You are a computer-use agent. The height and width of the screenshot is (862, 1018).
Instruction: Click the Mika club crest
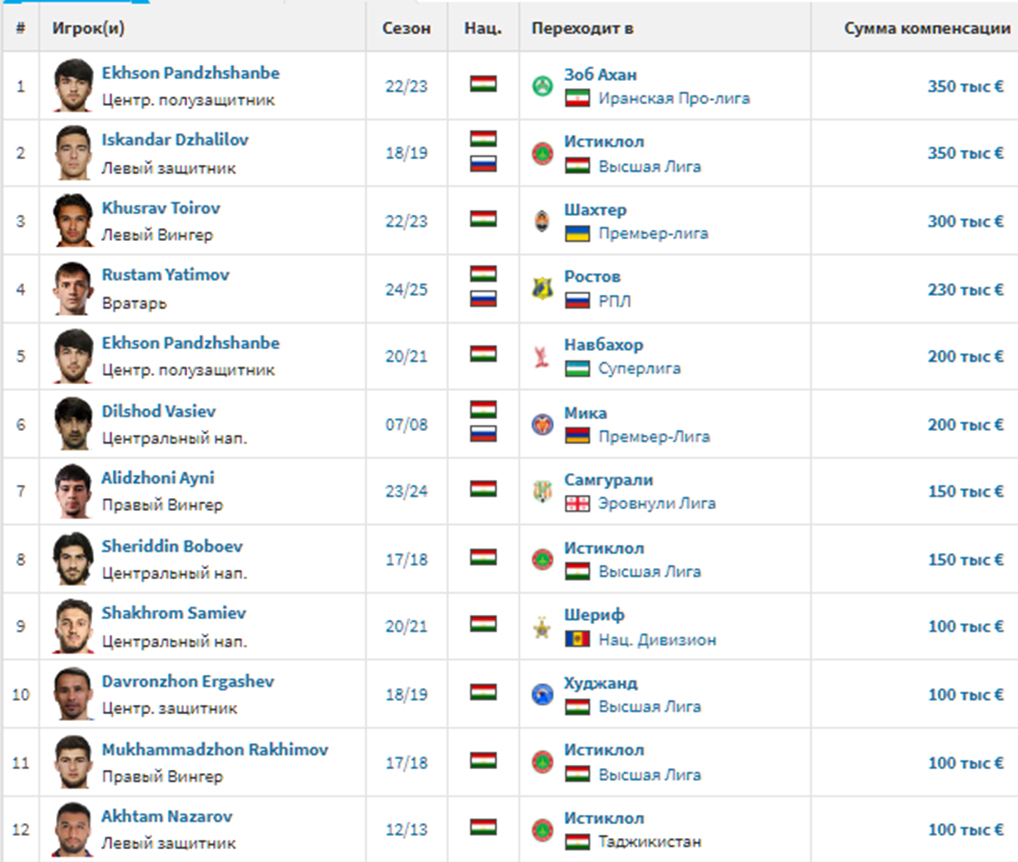click(x=542, y=424)
